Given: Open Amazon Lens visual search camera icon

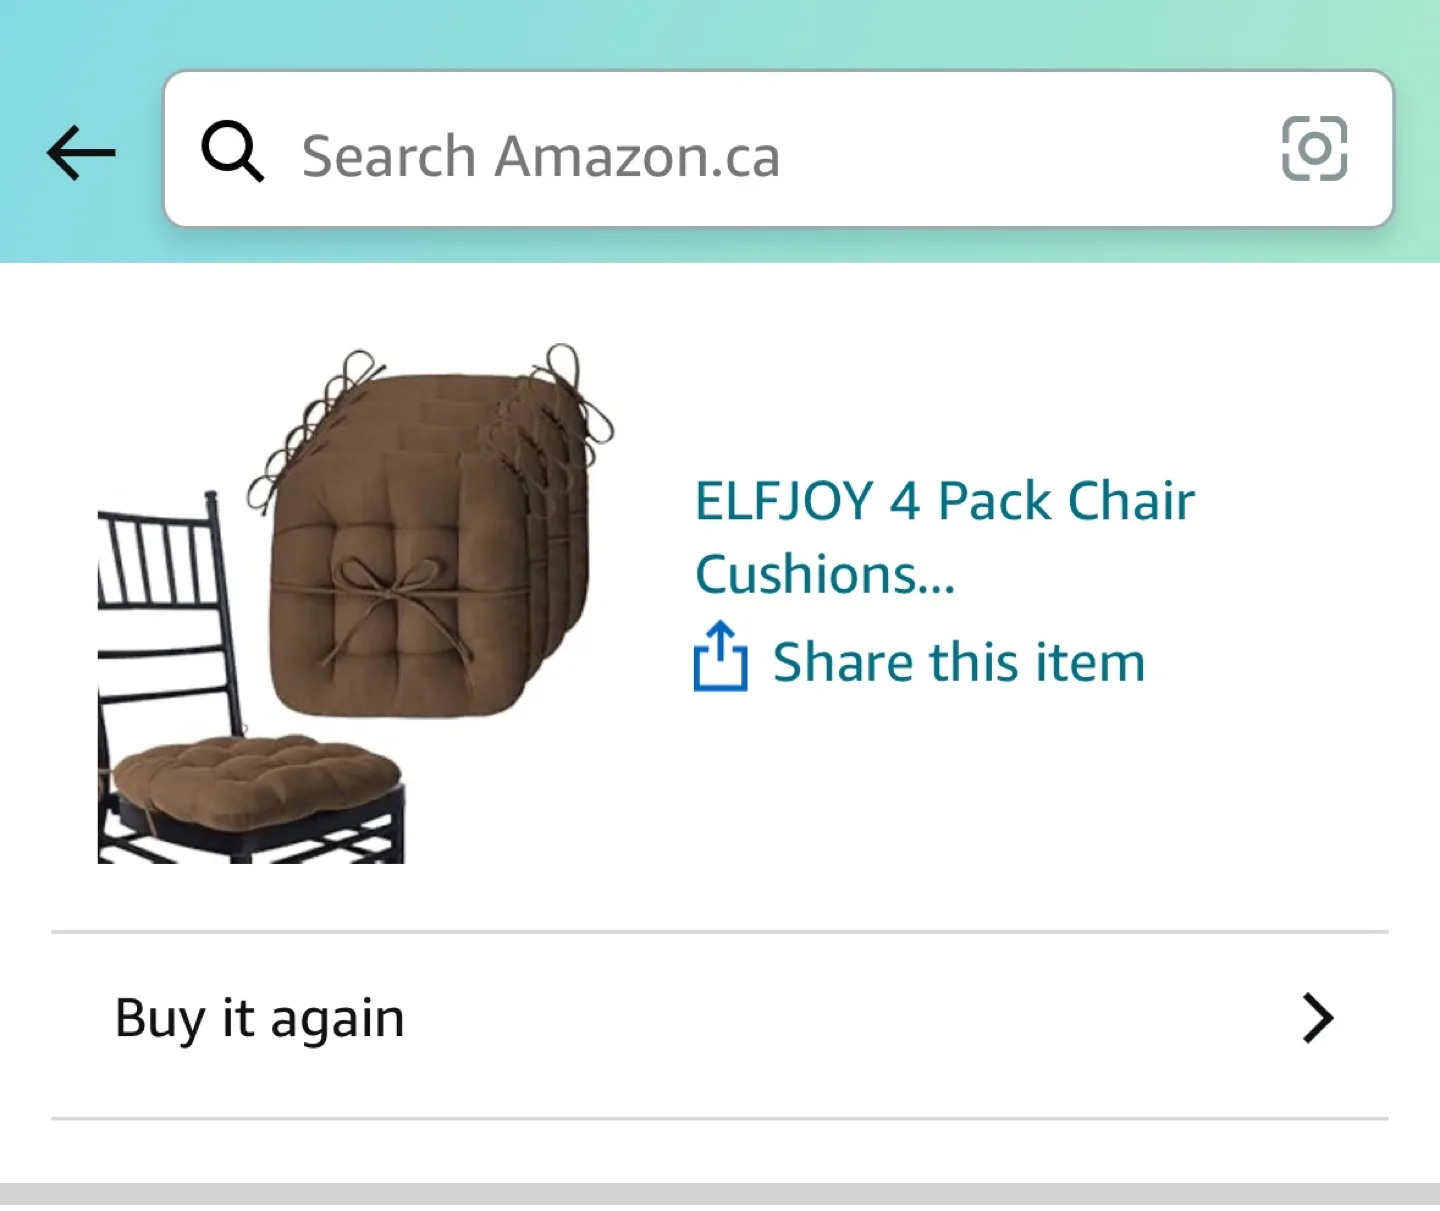Looking at the screenshot, I should (x=1314, y=152).
